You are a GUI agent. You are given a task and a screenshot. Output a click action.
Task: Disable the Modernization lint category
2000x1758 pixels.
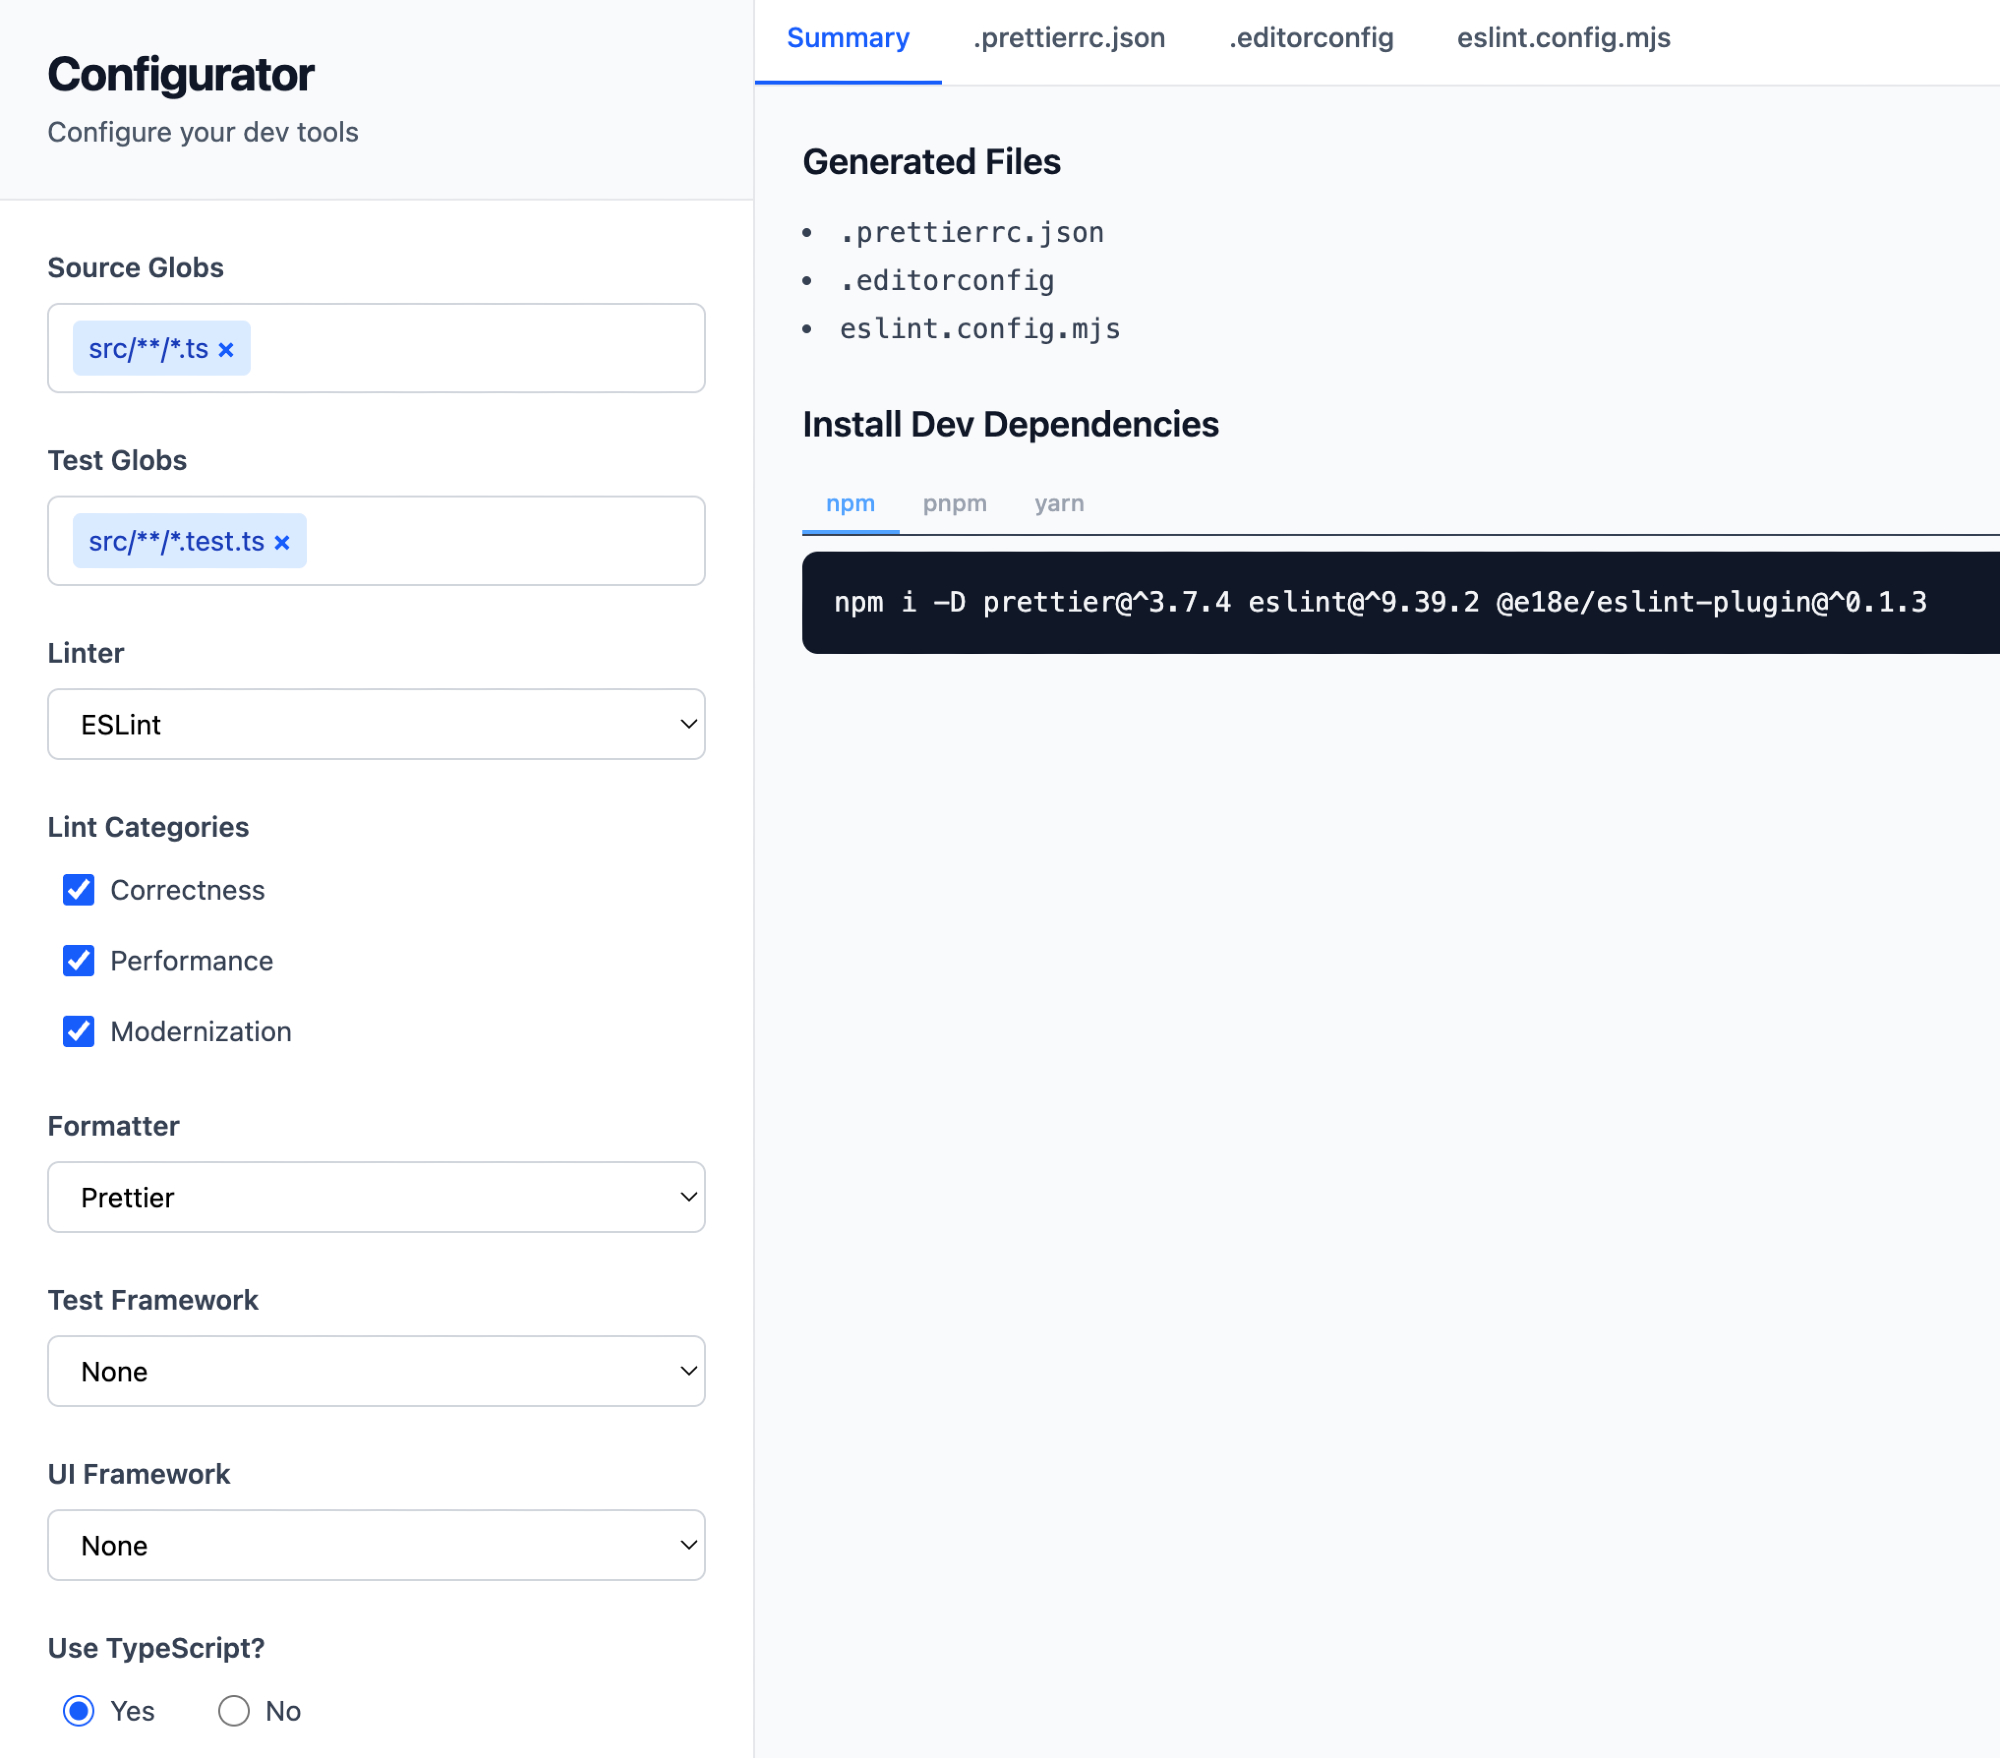pyautogui.click(x=78, y=1031)
